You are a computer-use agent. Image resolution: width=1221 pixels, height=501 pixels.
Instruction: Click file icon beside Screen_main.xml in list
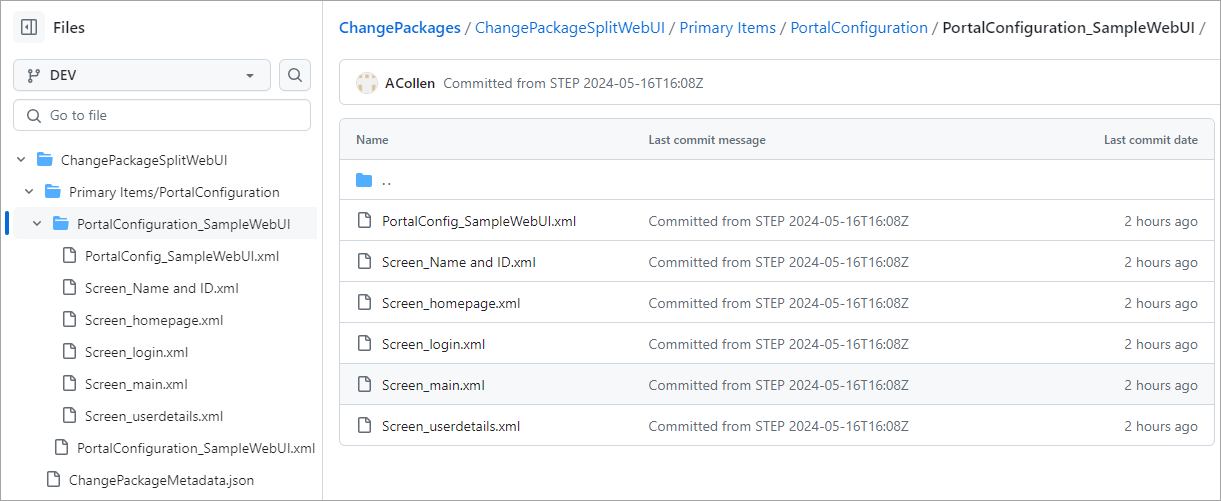coord(365,385)
